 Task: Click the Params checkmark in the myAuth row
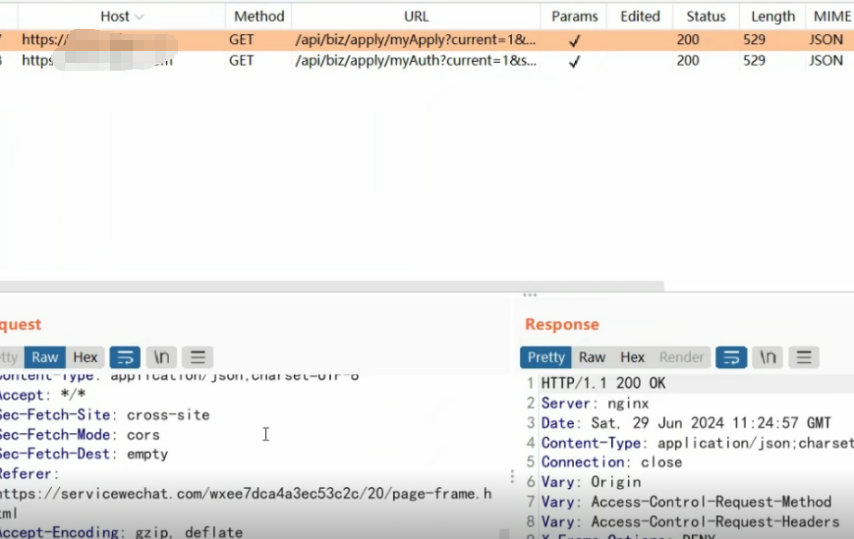(574, 61)
